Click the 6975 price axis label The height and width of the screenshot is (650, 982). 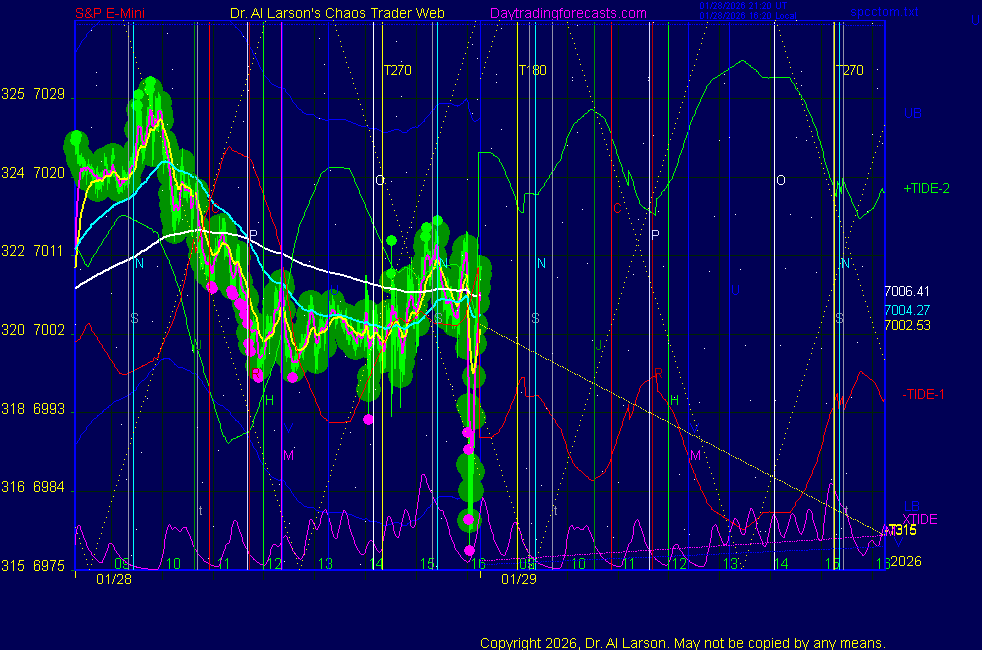pos(48,566)
